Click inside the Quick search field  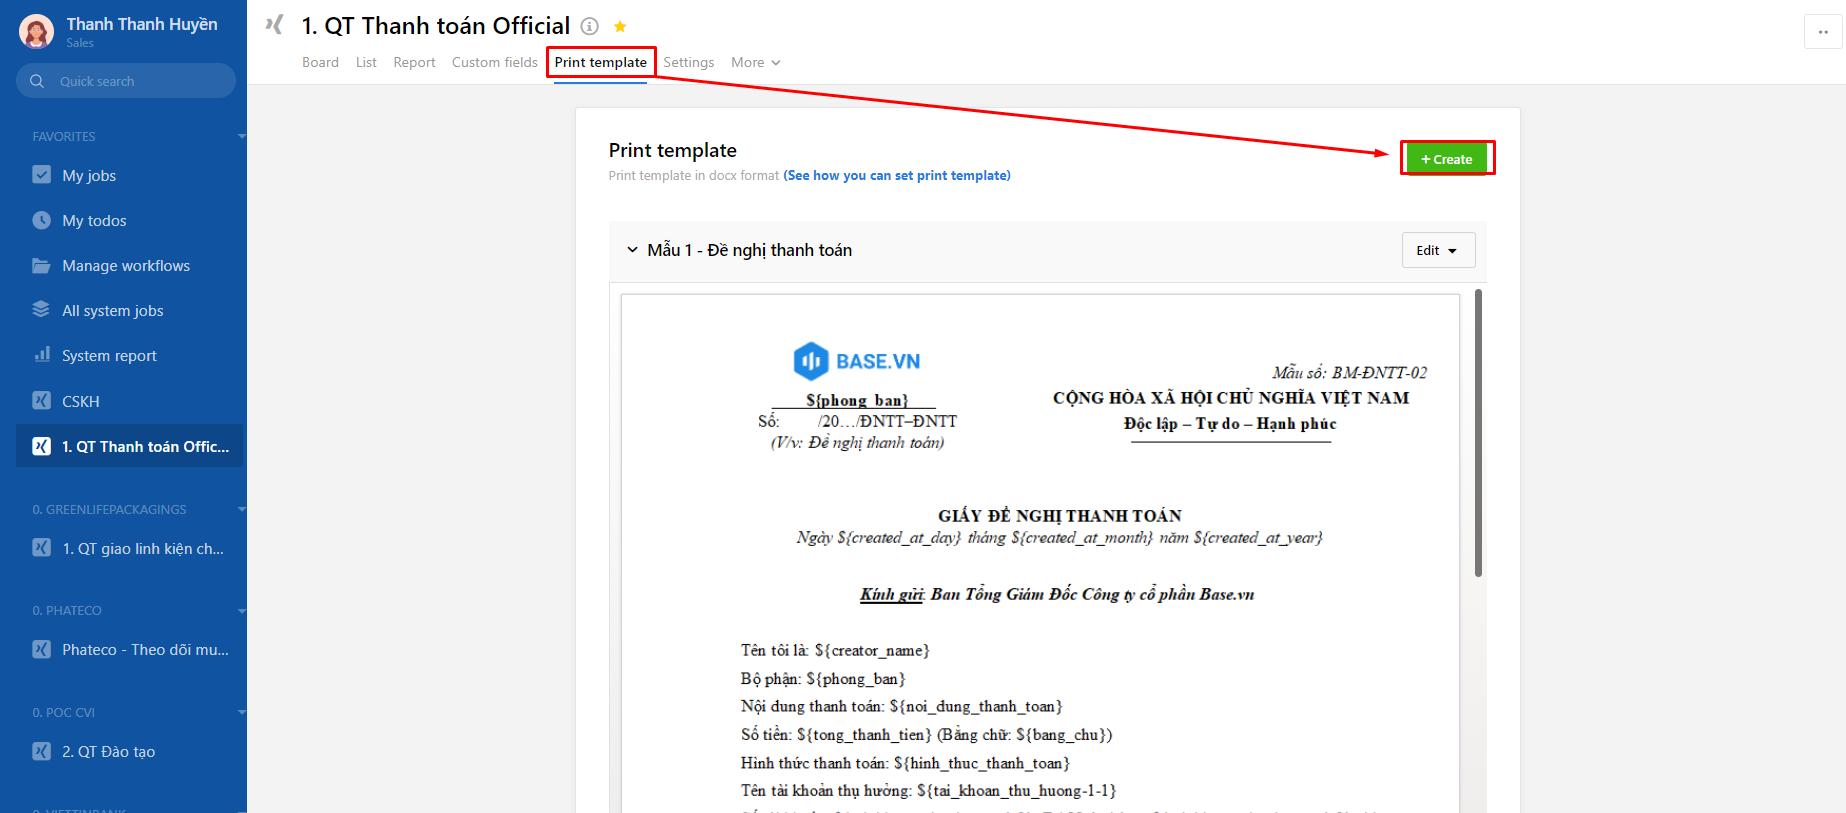point(126,81)
